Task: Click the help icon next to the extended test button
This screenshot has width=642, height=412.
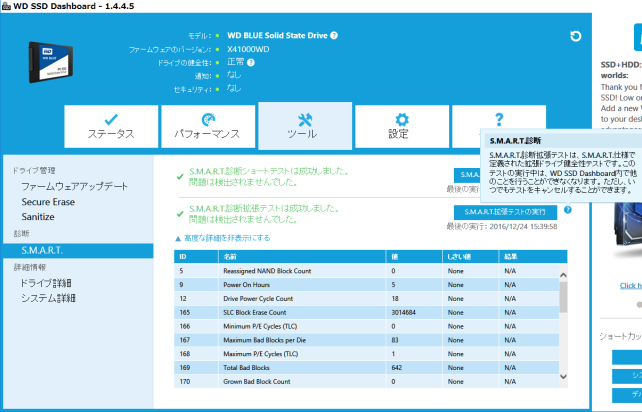Action: (x=567, y=211)
